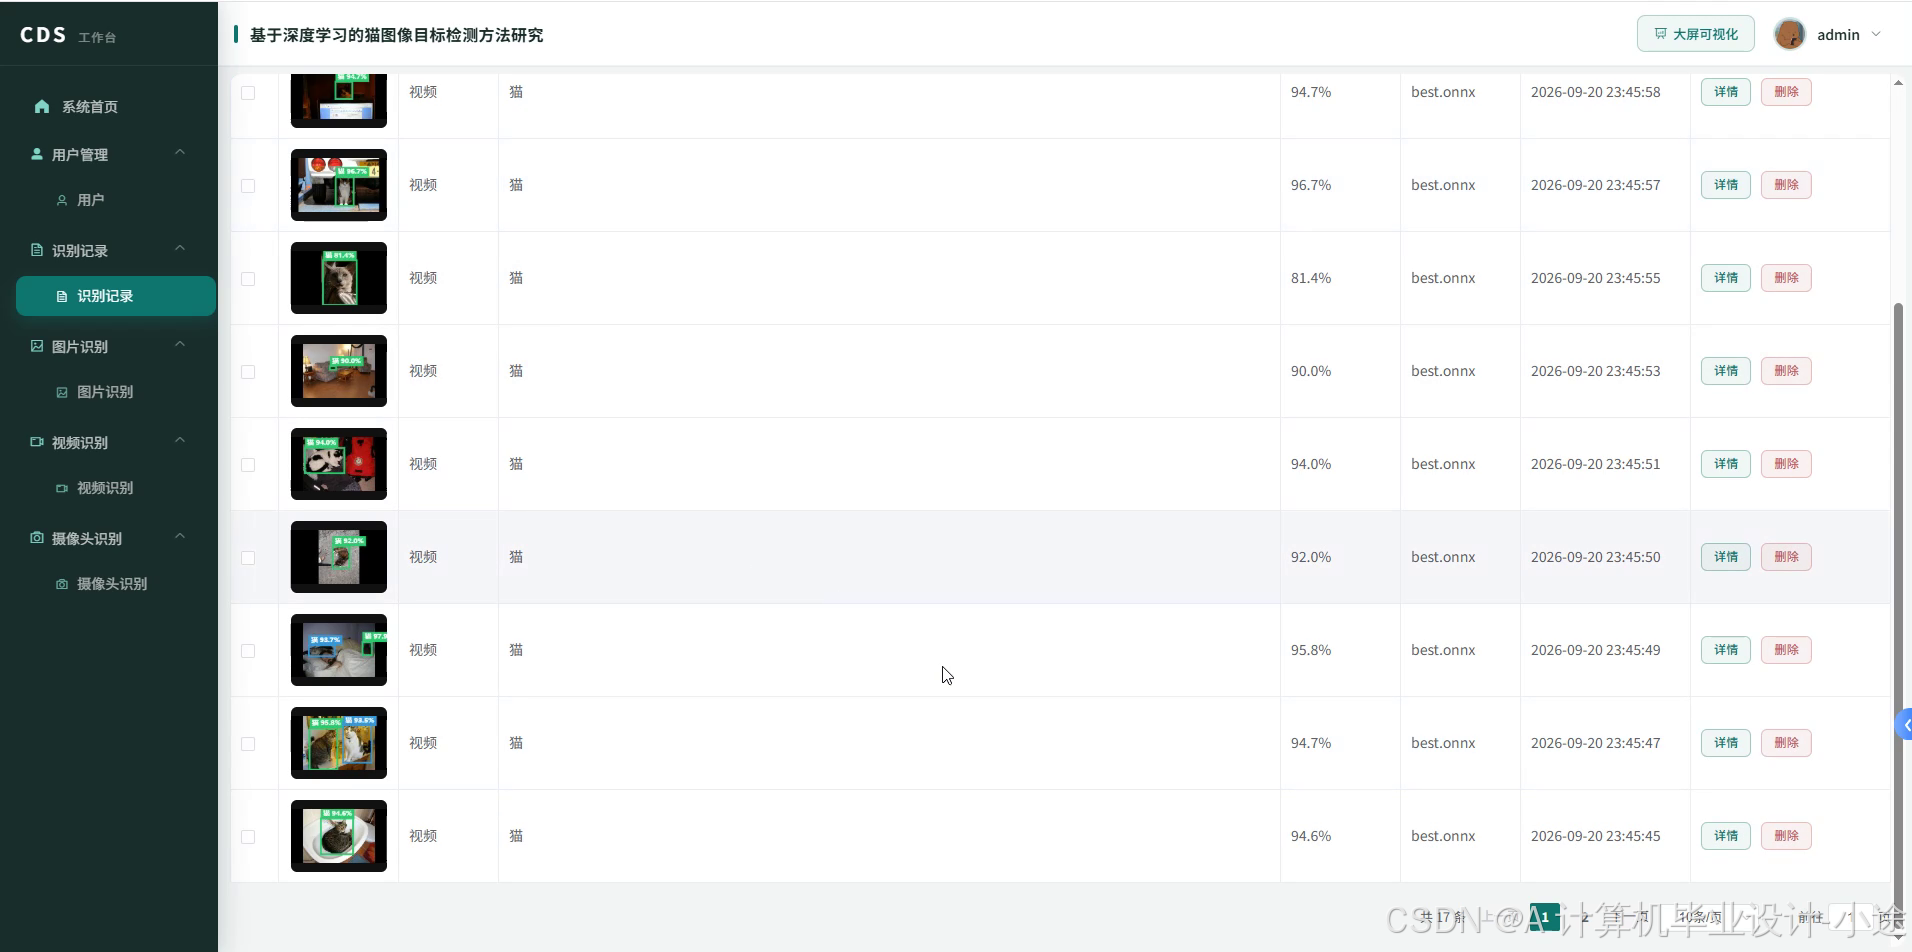Open 大屏可视化 dashboard button
Viewport: 1912px width, 952px height.
click(1695, 34)
